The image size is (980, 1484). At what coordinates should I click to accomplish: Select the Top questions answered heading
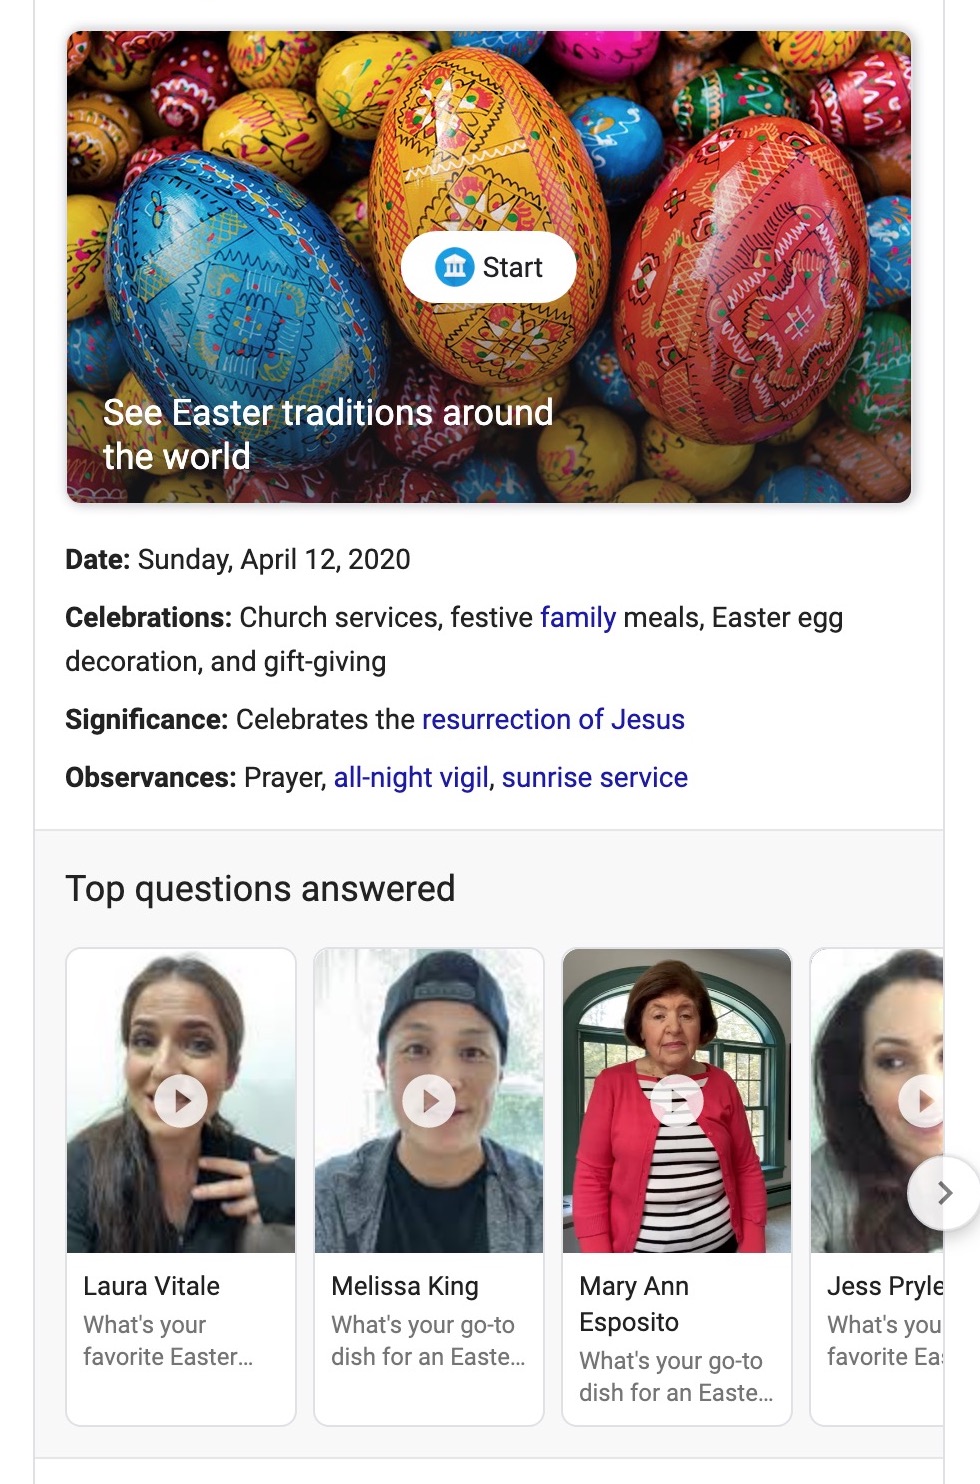click(260, 888)
